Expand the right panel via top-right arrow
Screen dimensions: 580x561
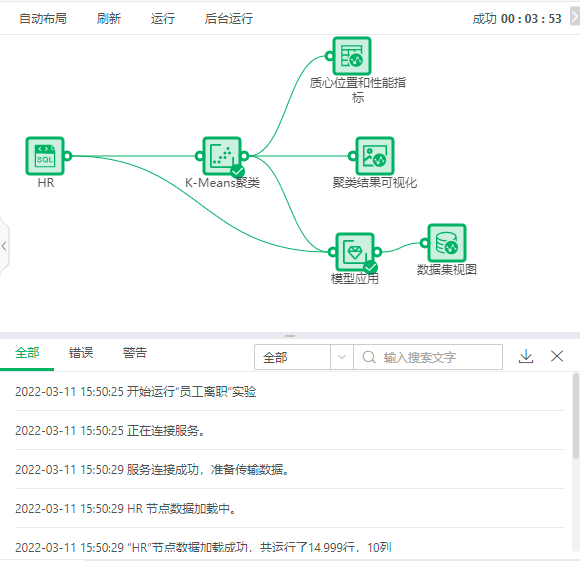(575, 17)
